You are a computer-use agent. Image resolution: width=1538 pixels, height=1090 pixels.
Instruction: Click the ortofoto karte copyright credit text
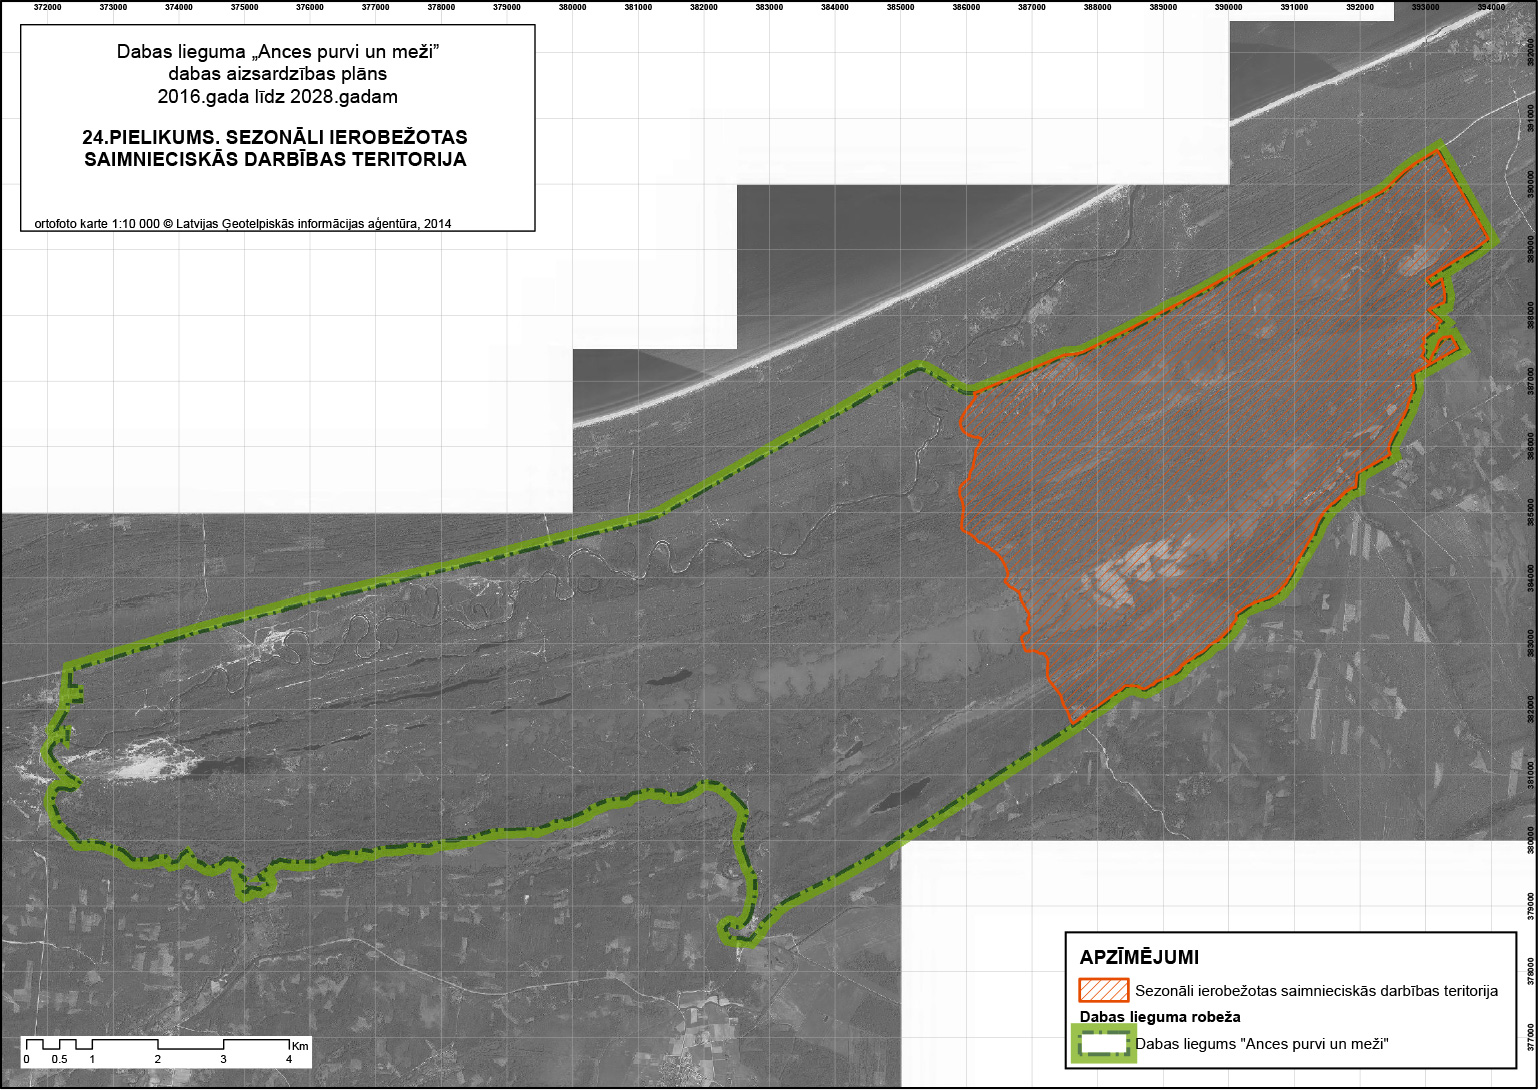[x=243, y=224]
